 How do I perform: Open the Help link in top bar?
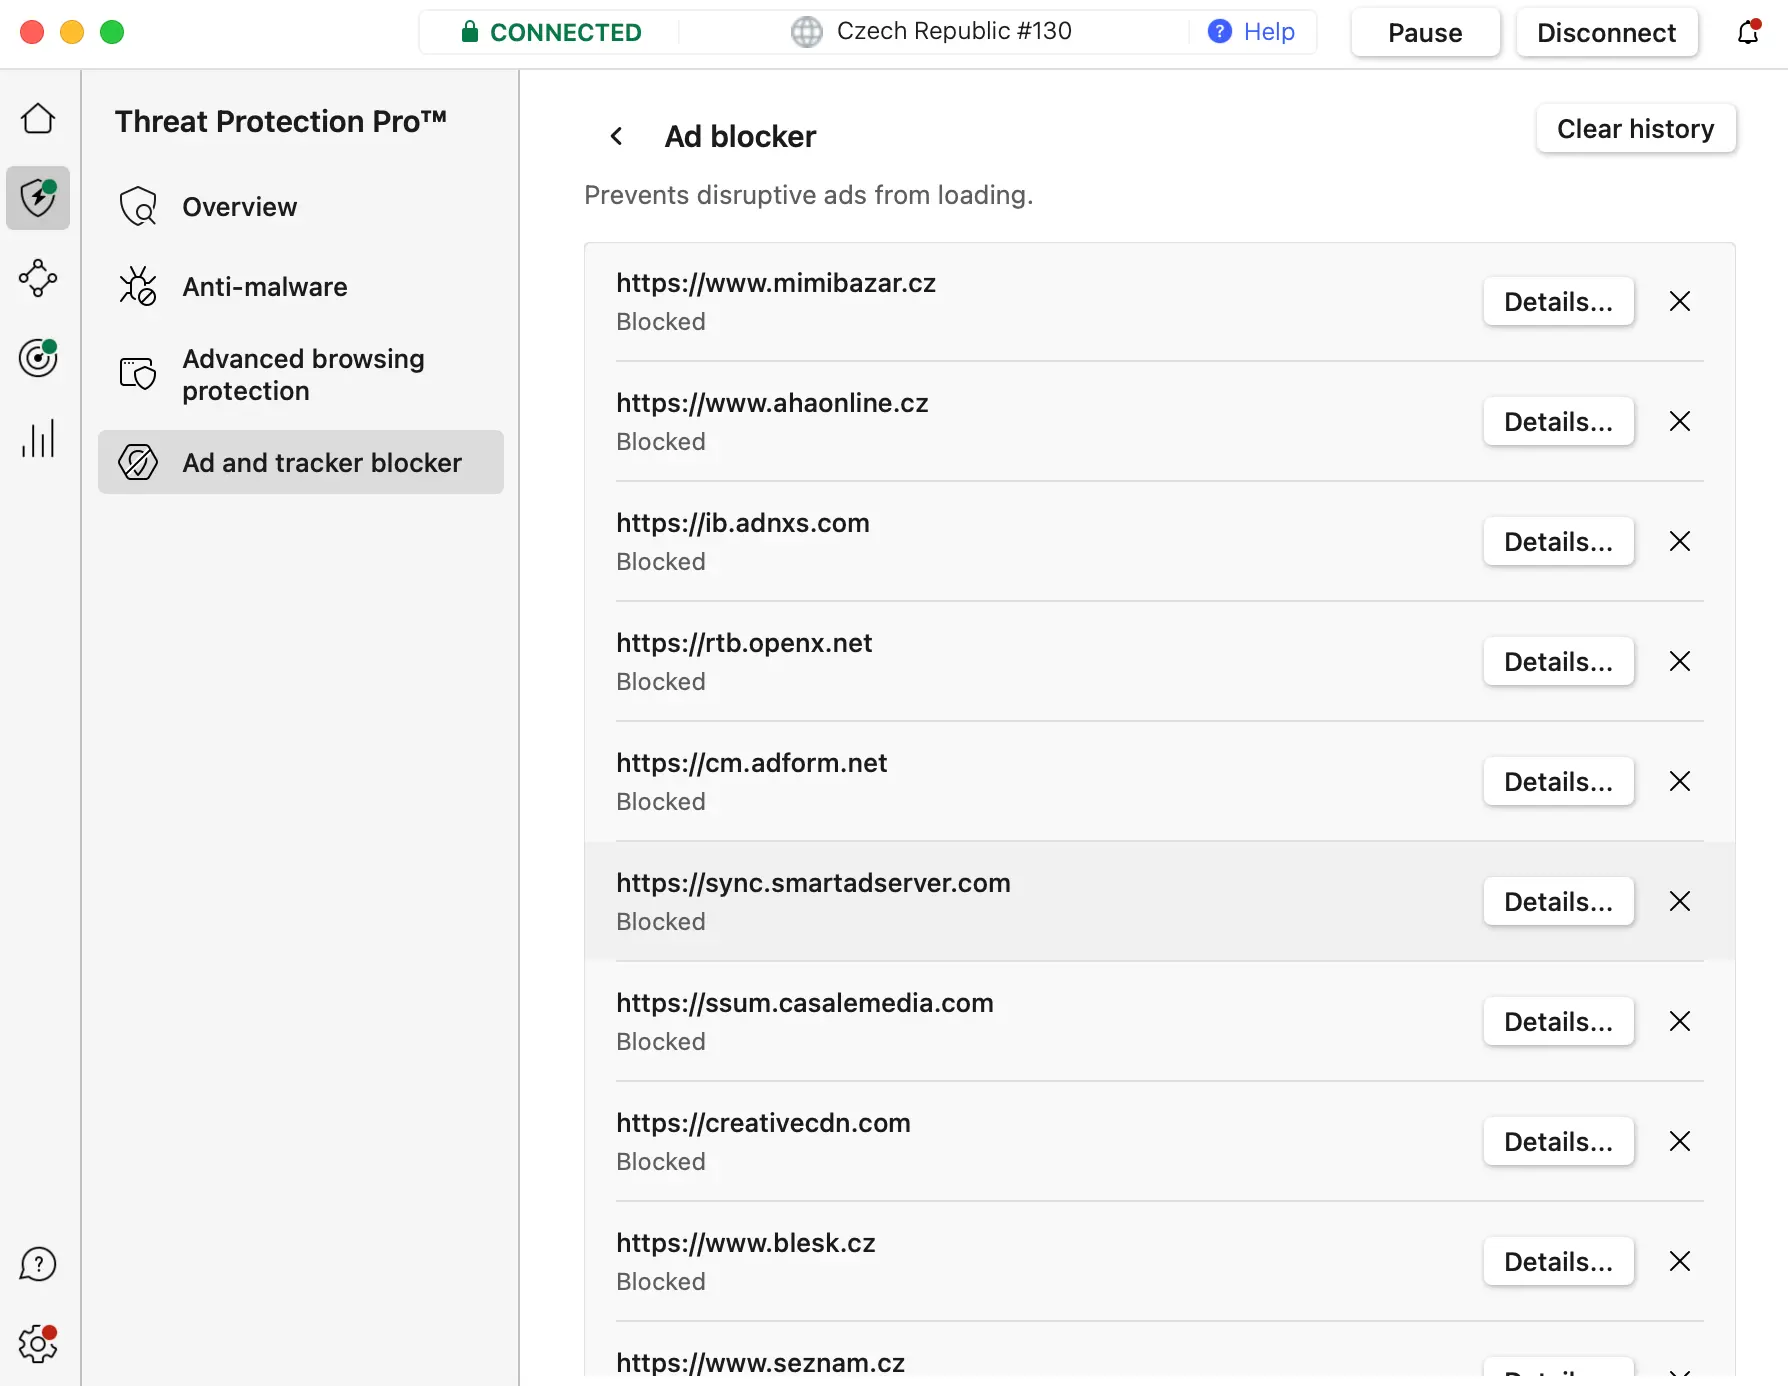pos(1252,32)
